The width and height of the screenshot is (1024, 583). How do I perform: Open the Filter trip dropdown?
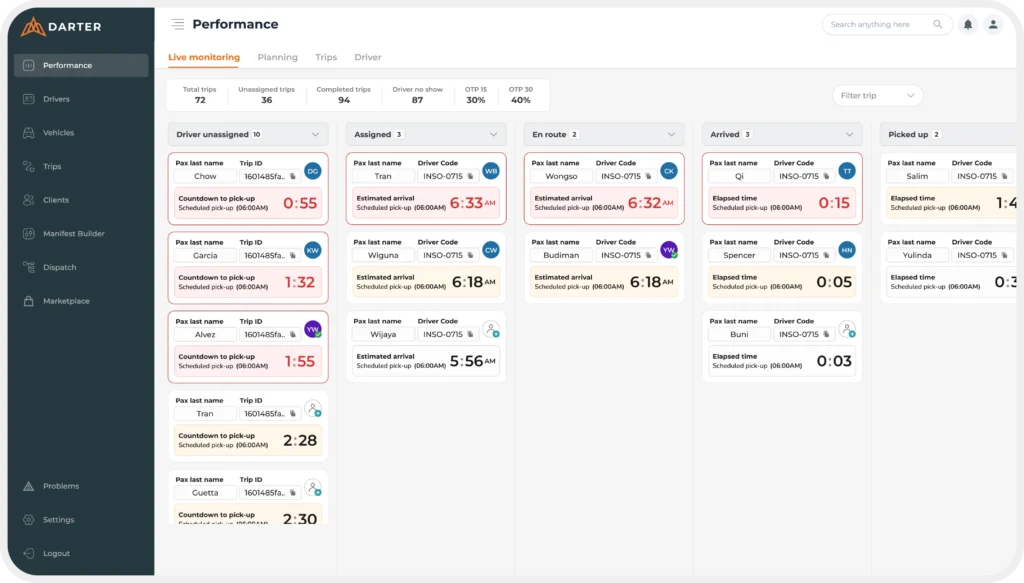(877, 95)
